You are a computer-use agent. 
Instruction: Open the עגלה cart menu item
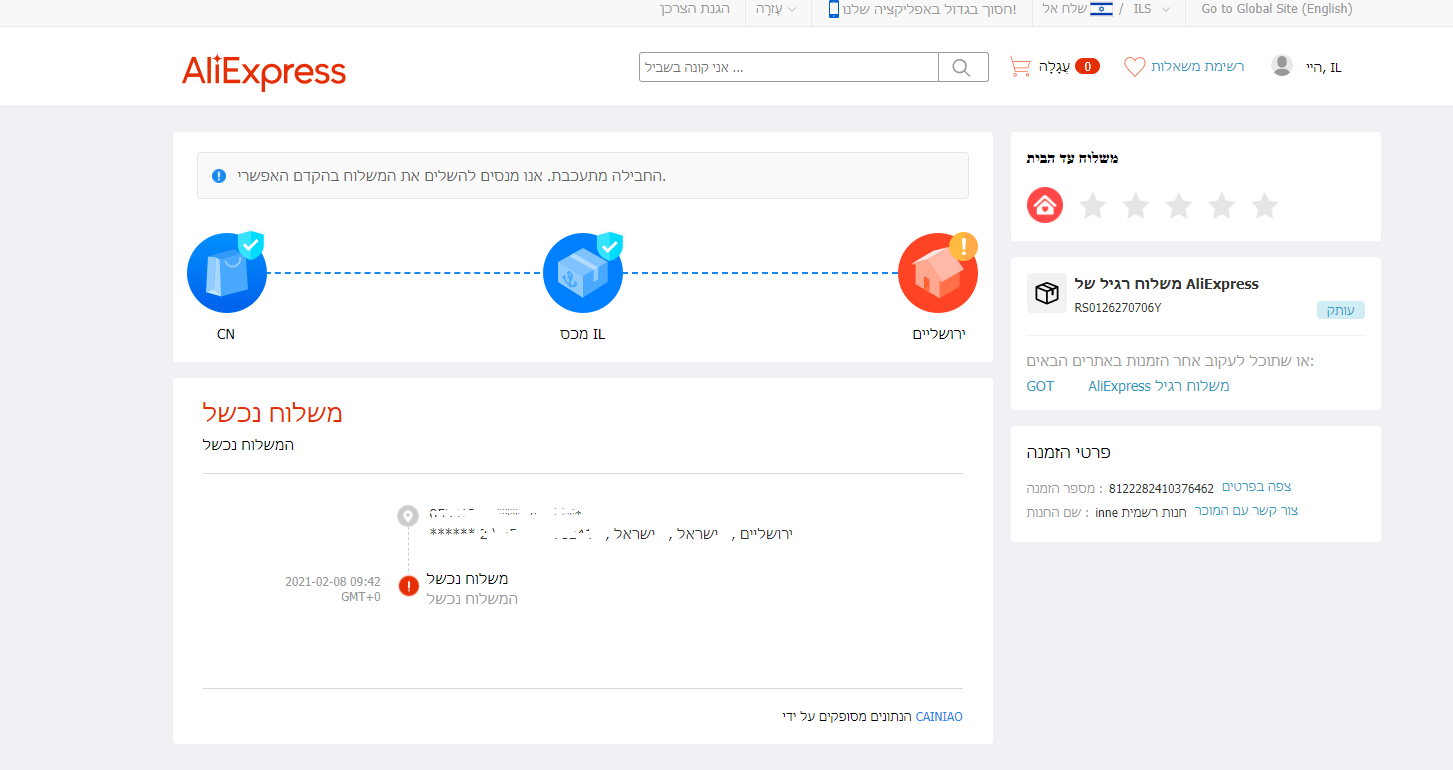(x=1054, y=67)
